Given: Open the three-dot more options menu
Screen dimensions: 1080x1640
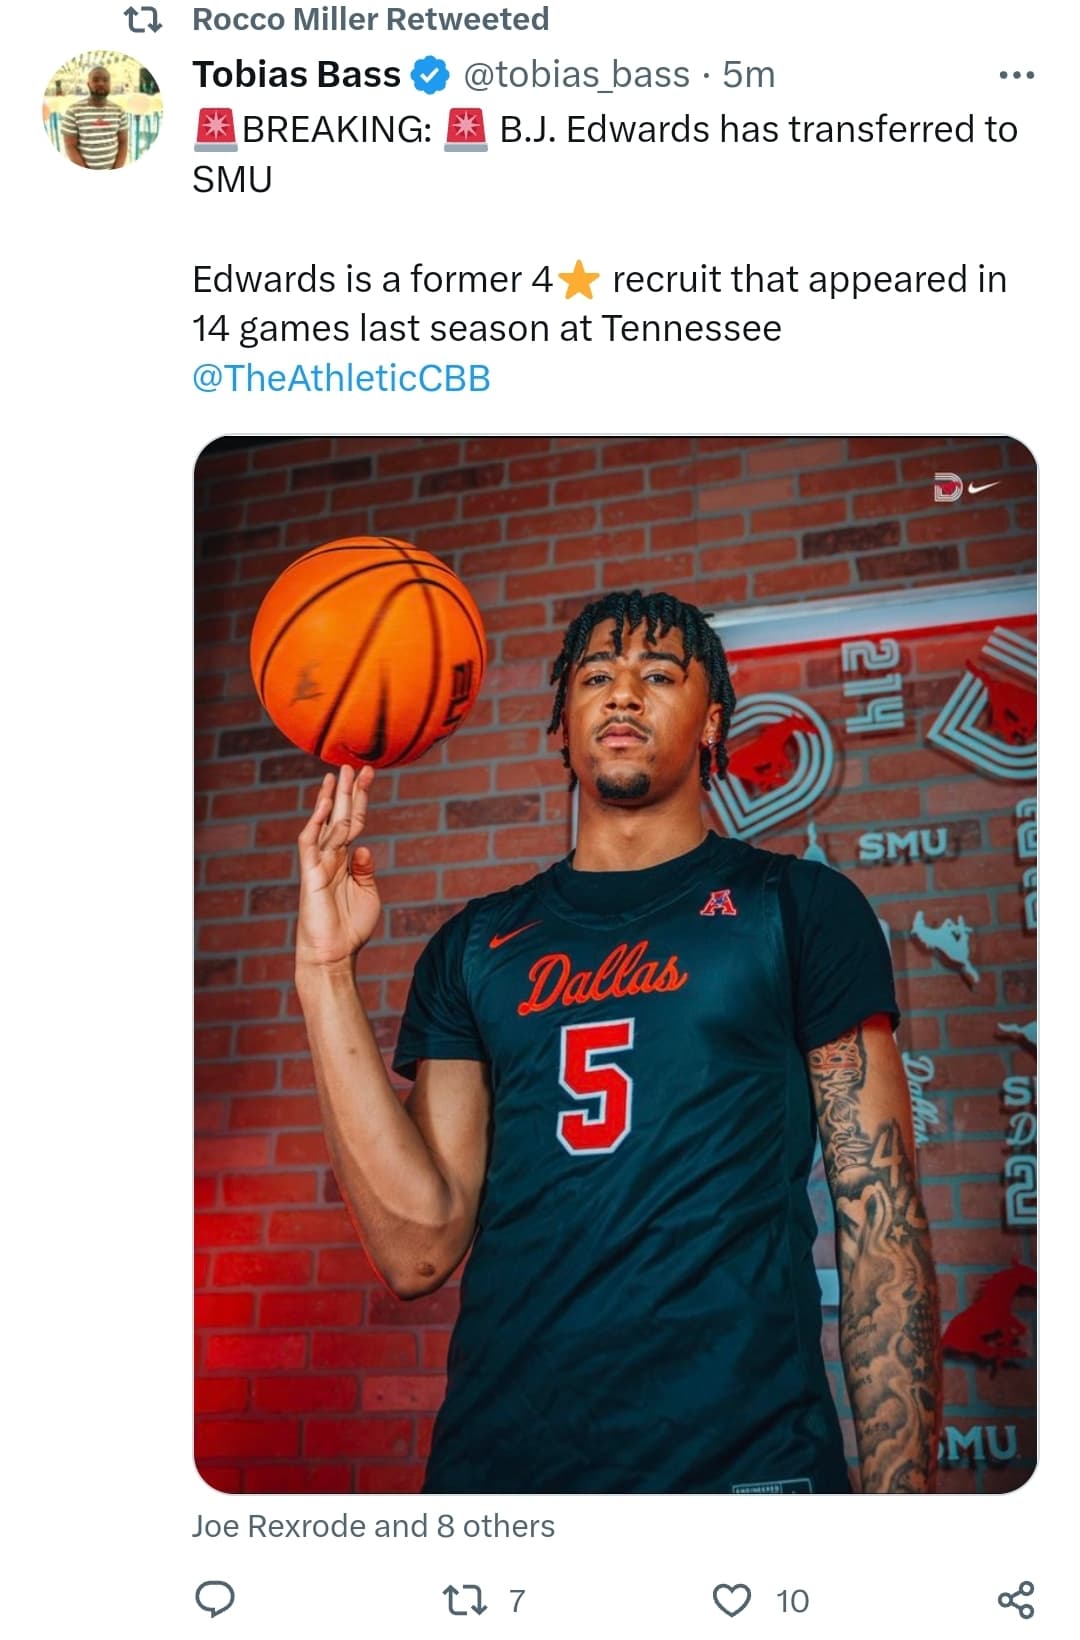Looking at the screenshot, I should [1016, 75].
